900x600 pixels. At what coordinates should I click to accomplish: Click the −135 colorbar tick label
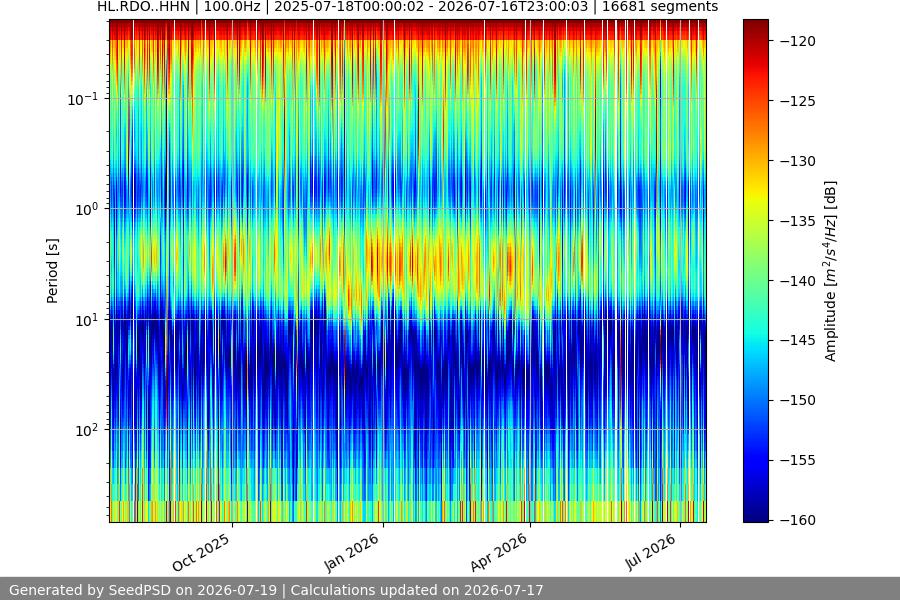coord(798,221)
